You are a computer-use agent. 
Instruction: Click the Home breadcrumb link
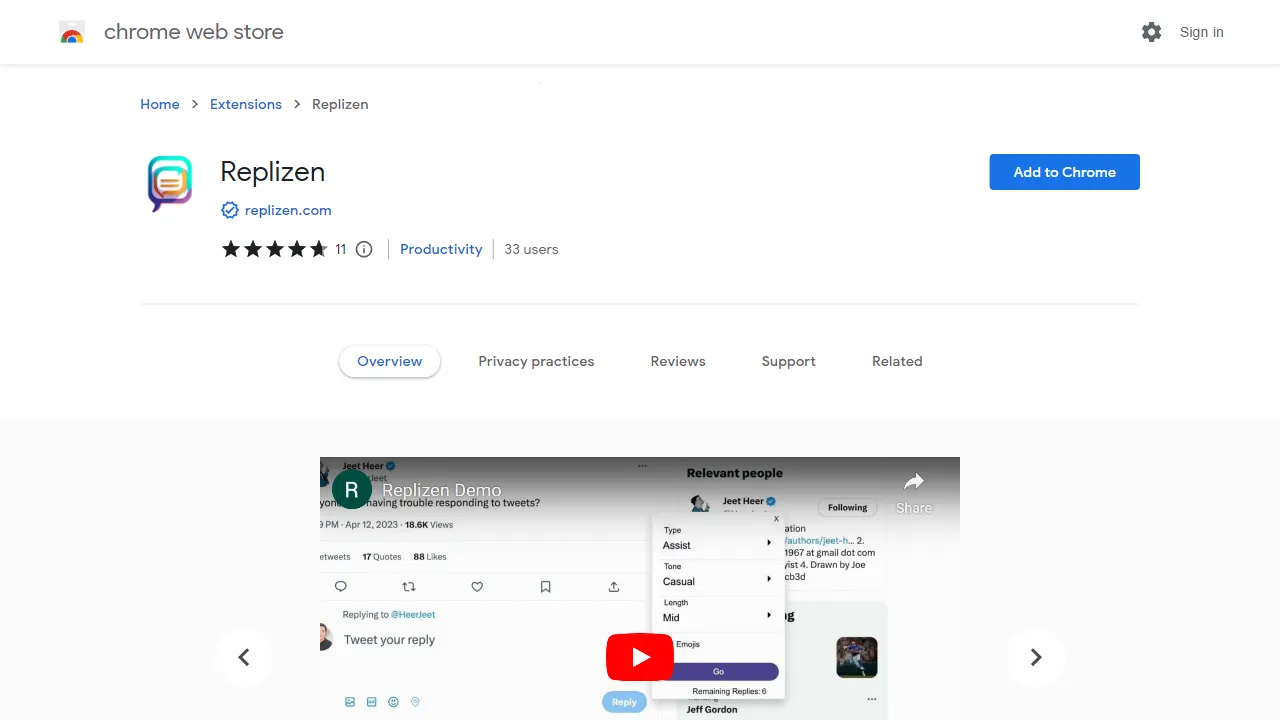[x=160, y=104]
